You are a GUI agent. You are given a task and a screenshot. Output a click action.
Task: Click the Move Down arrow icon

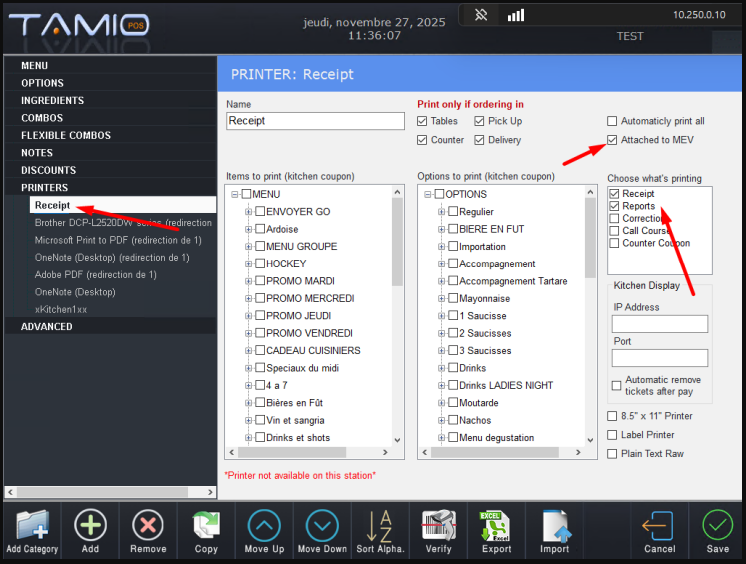tap(322, 525)
